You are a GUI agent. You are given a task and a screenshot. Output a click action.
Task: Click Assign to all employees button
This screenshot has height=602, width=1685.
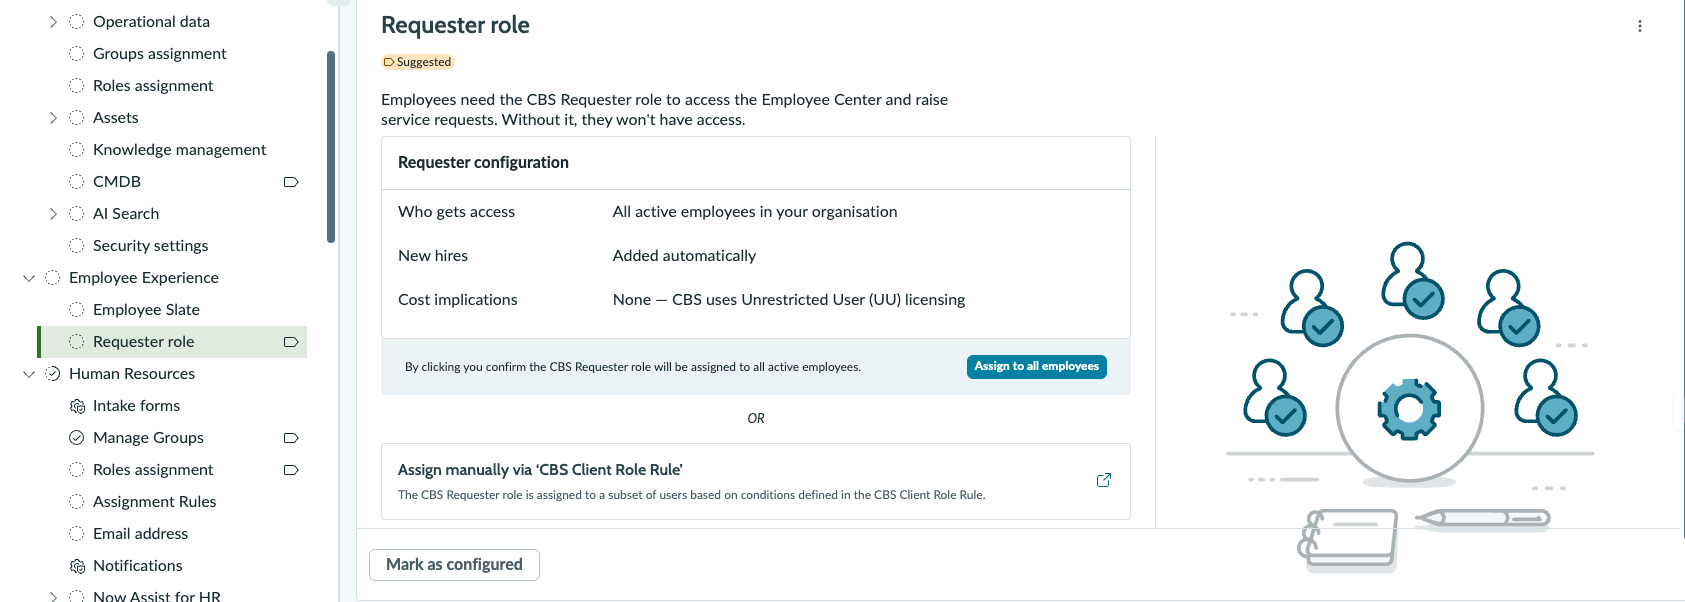[x=1037, y=367]
